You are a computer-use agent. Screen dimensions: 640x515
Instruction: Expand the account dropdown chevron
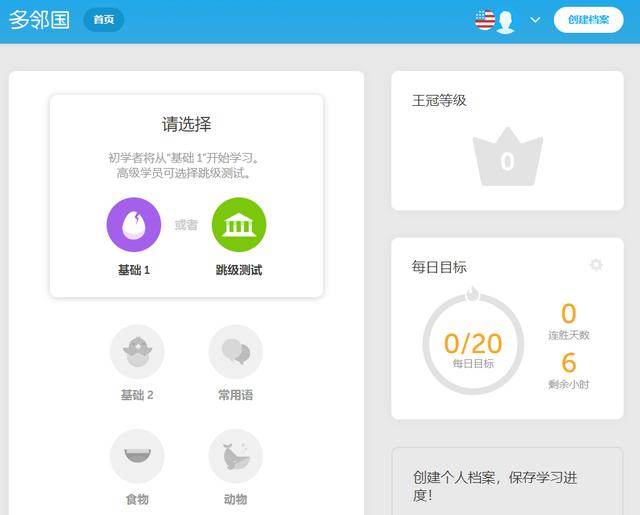[535, 20]
